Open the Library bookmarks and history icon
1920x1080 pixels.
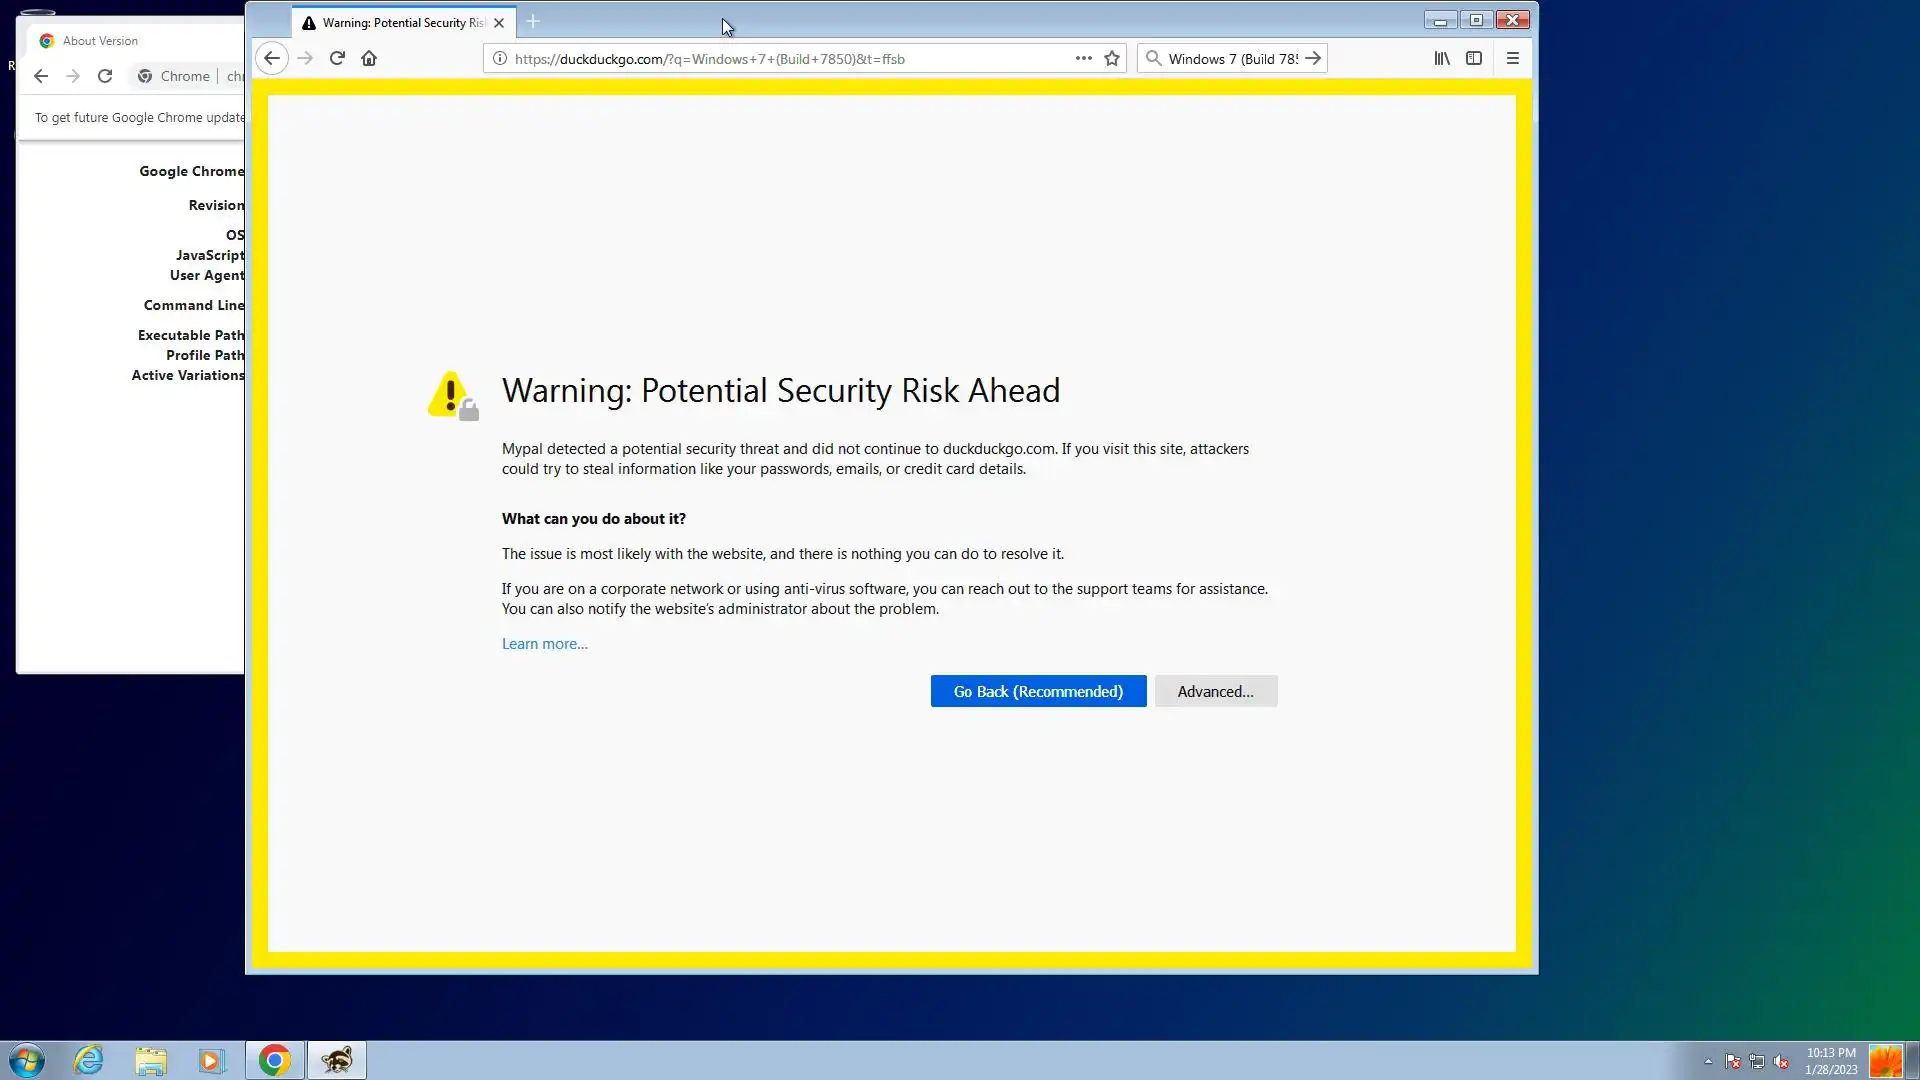1441,58
